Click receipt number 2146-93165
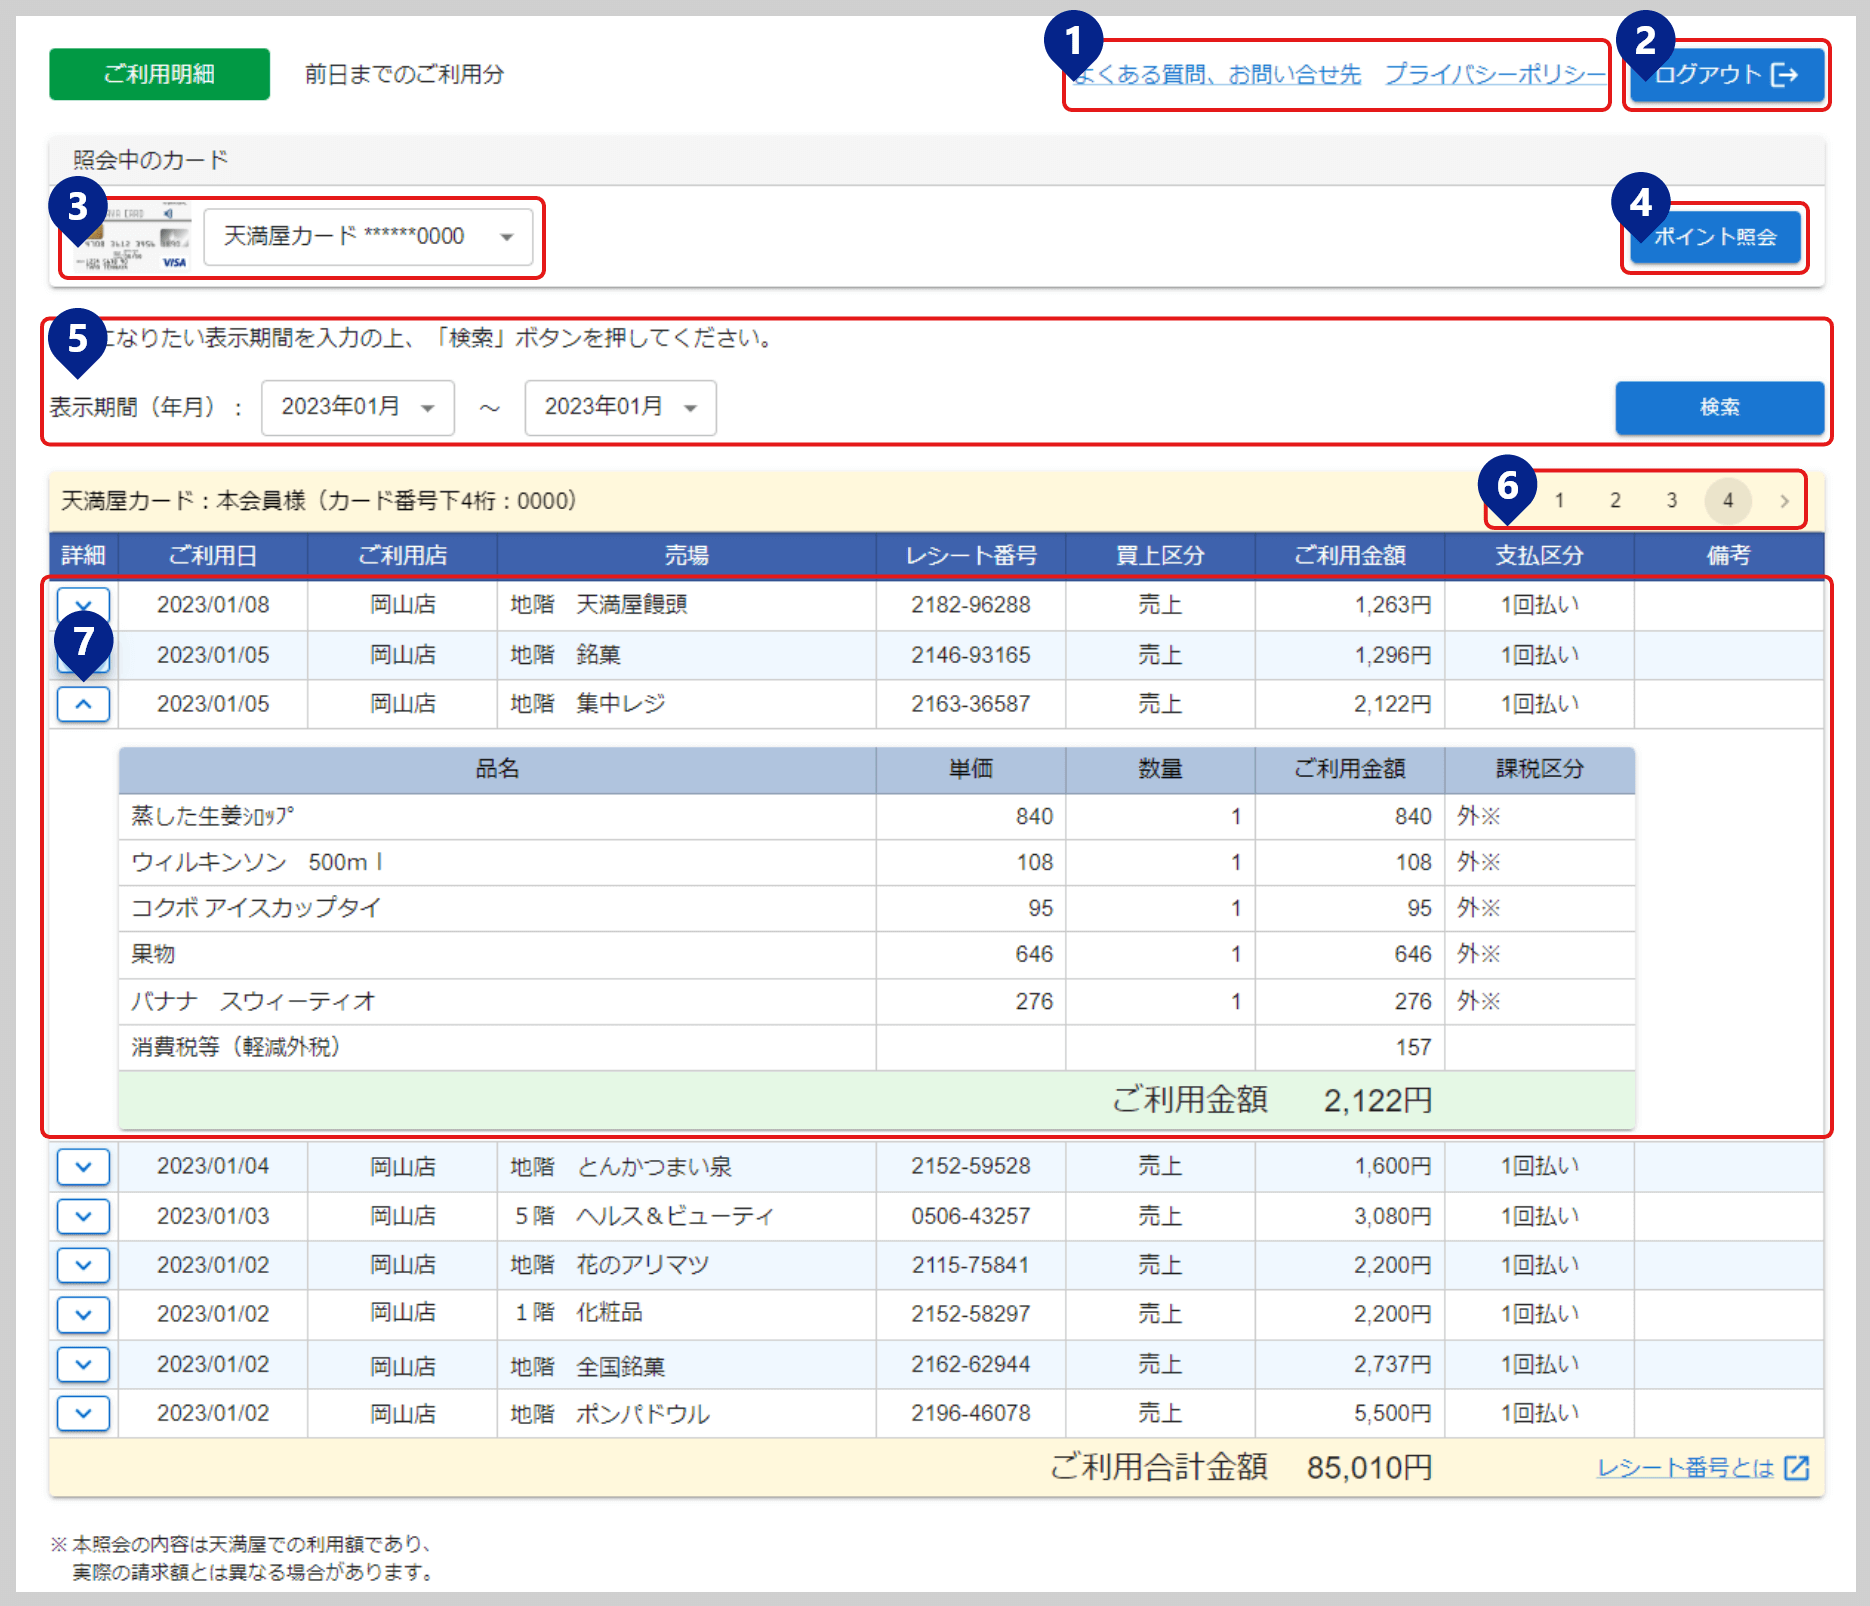1870x1606 pixels. coord(971,655)
